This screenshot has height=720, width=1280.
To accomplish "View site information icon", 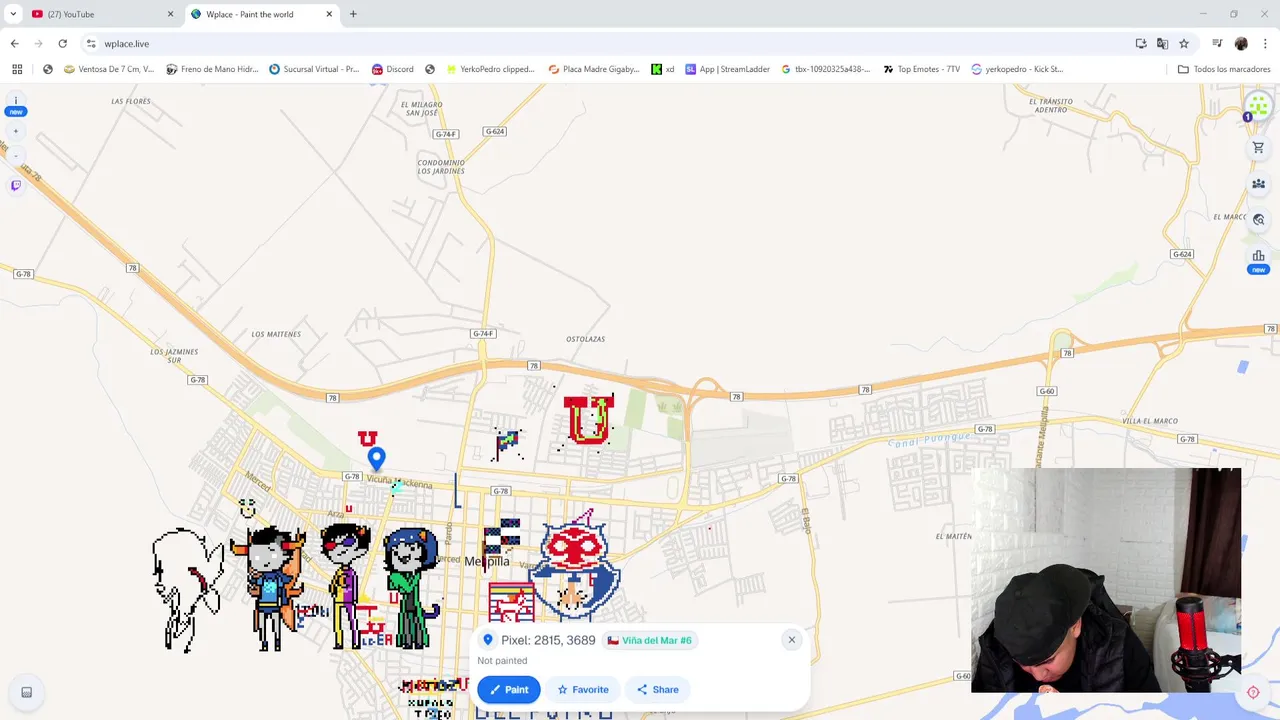I will 91,43.
